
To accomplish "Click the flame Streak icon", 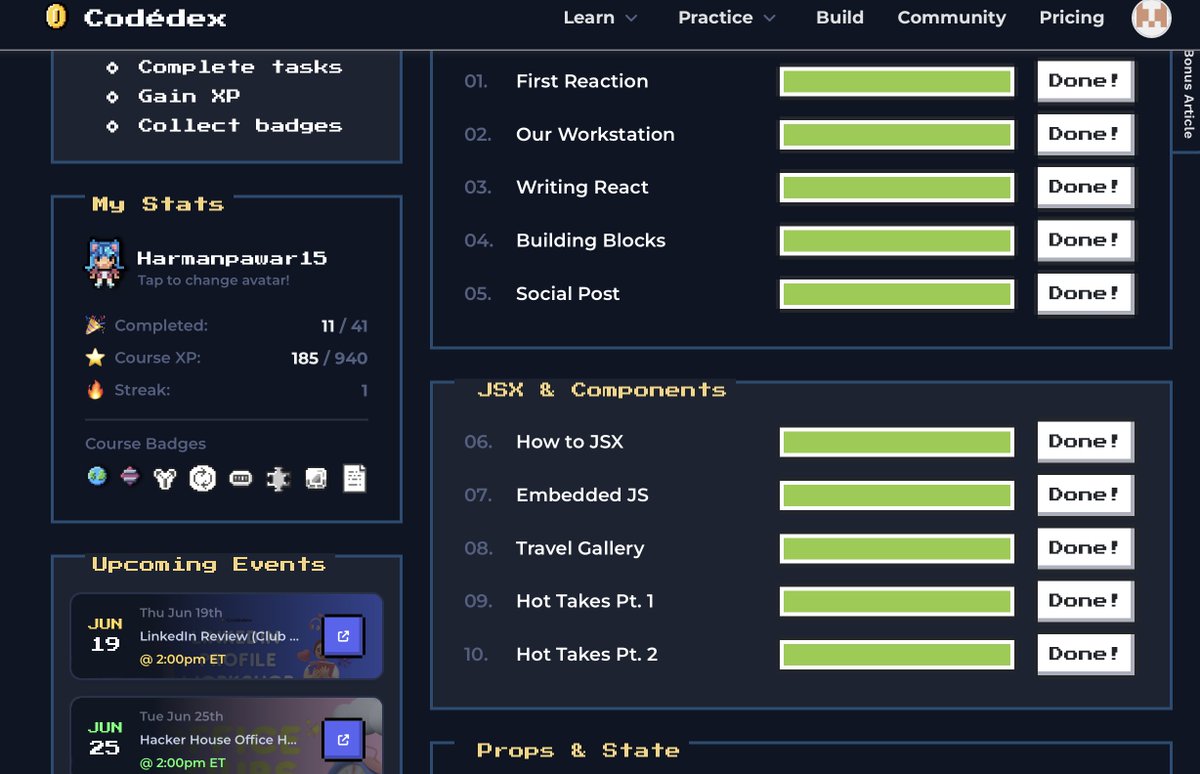I will [x=96, y=390].
